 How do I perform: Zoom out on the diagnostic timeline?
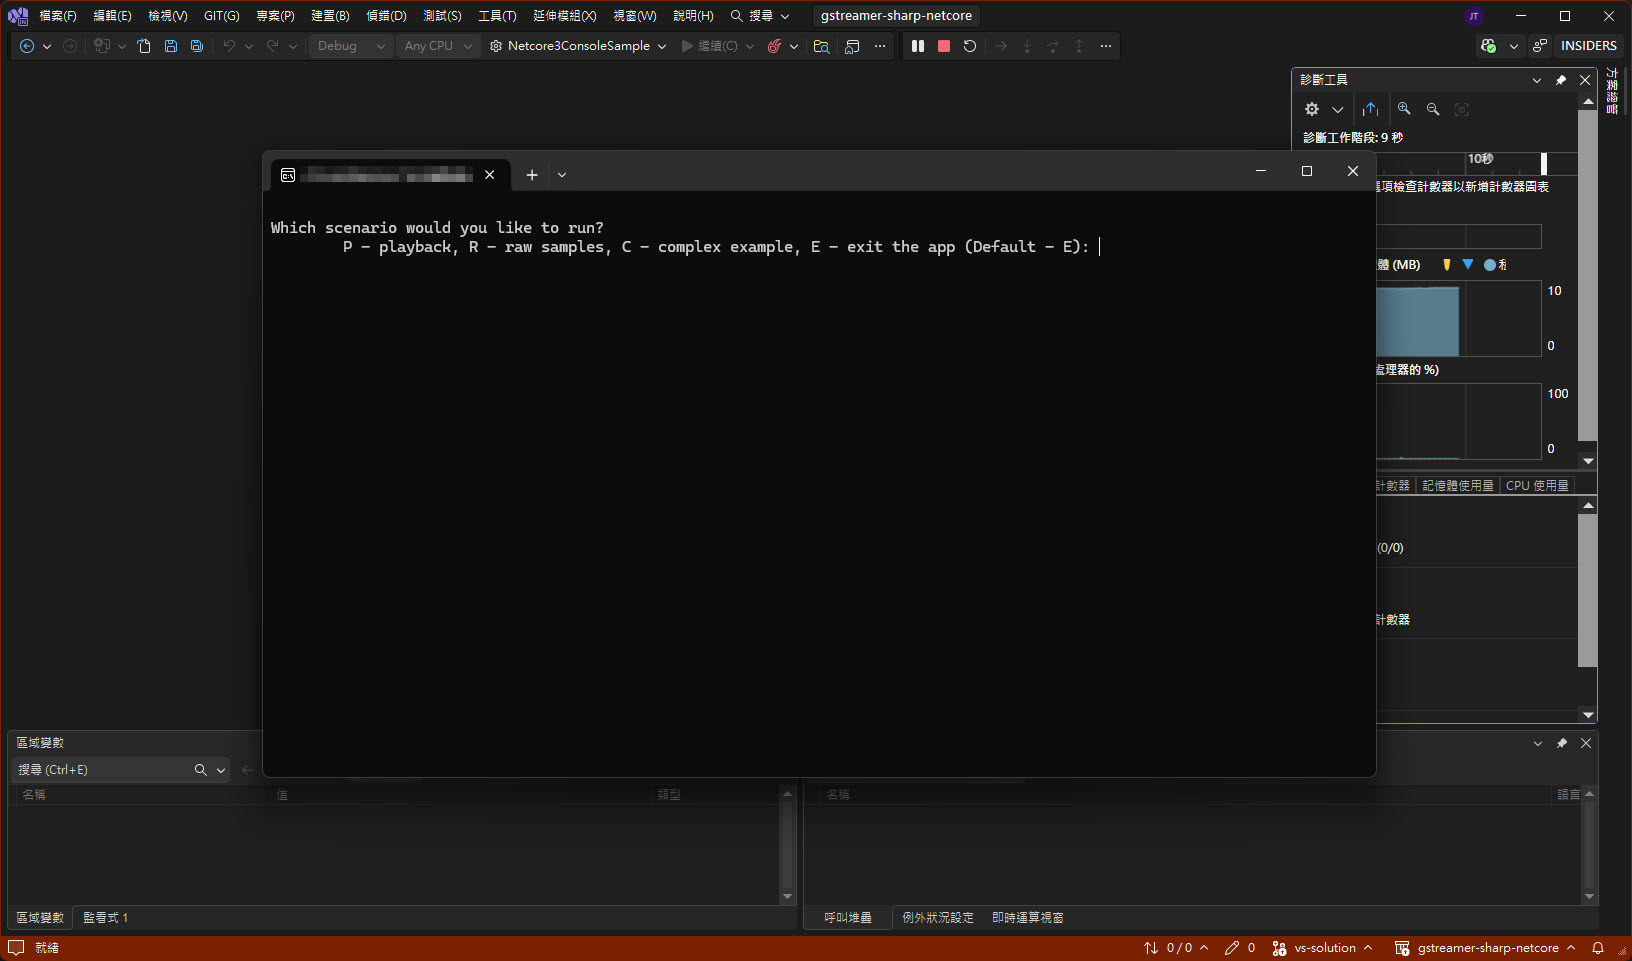coord(1433,109)
